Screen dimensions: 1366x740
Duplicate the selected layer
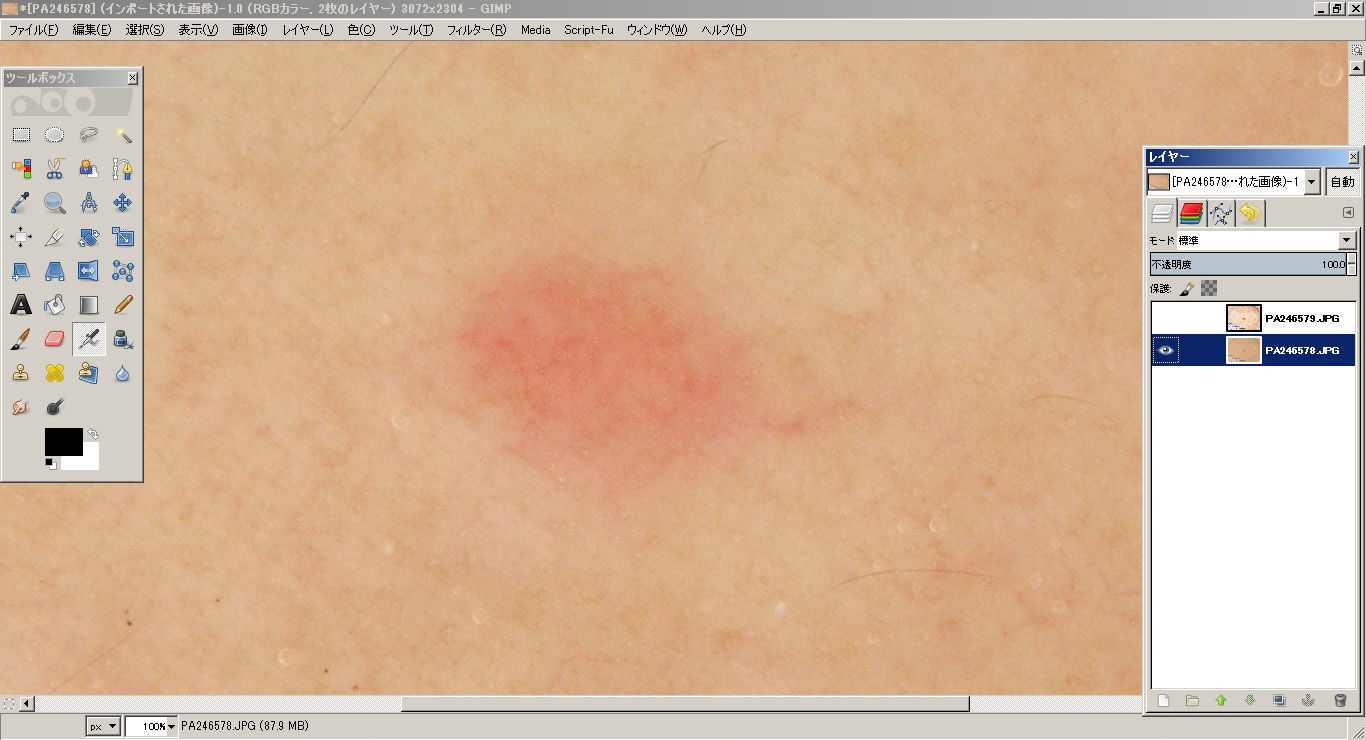point(1279,701)
